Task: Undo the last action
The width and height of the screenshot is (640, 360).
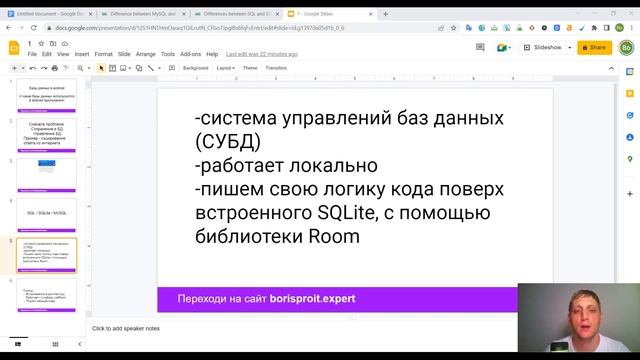Action: click(33, 68)
